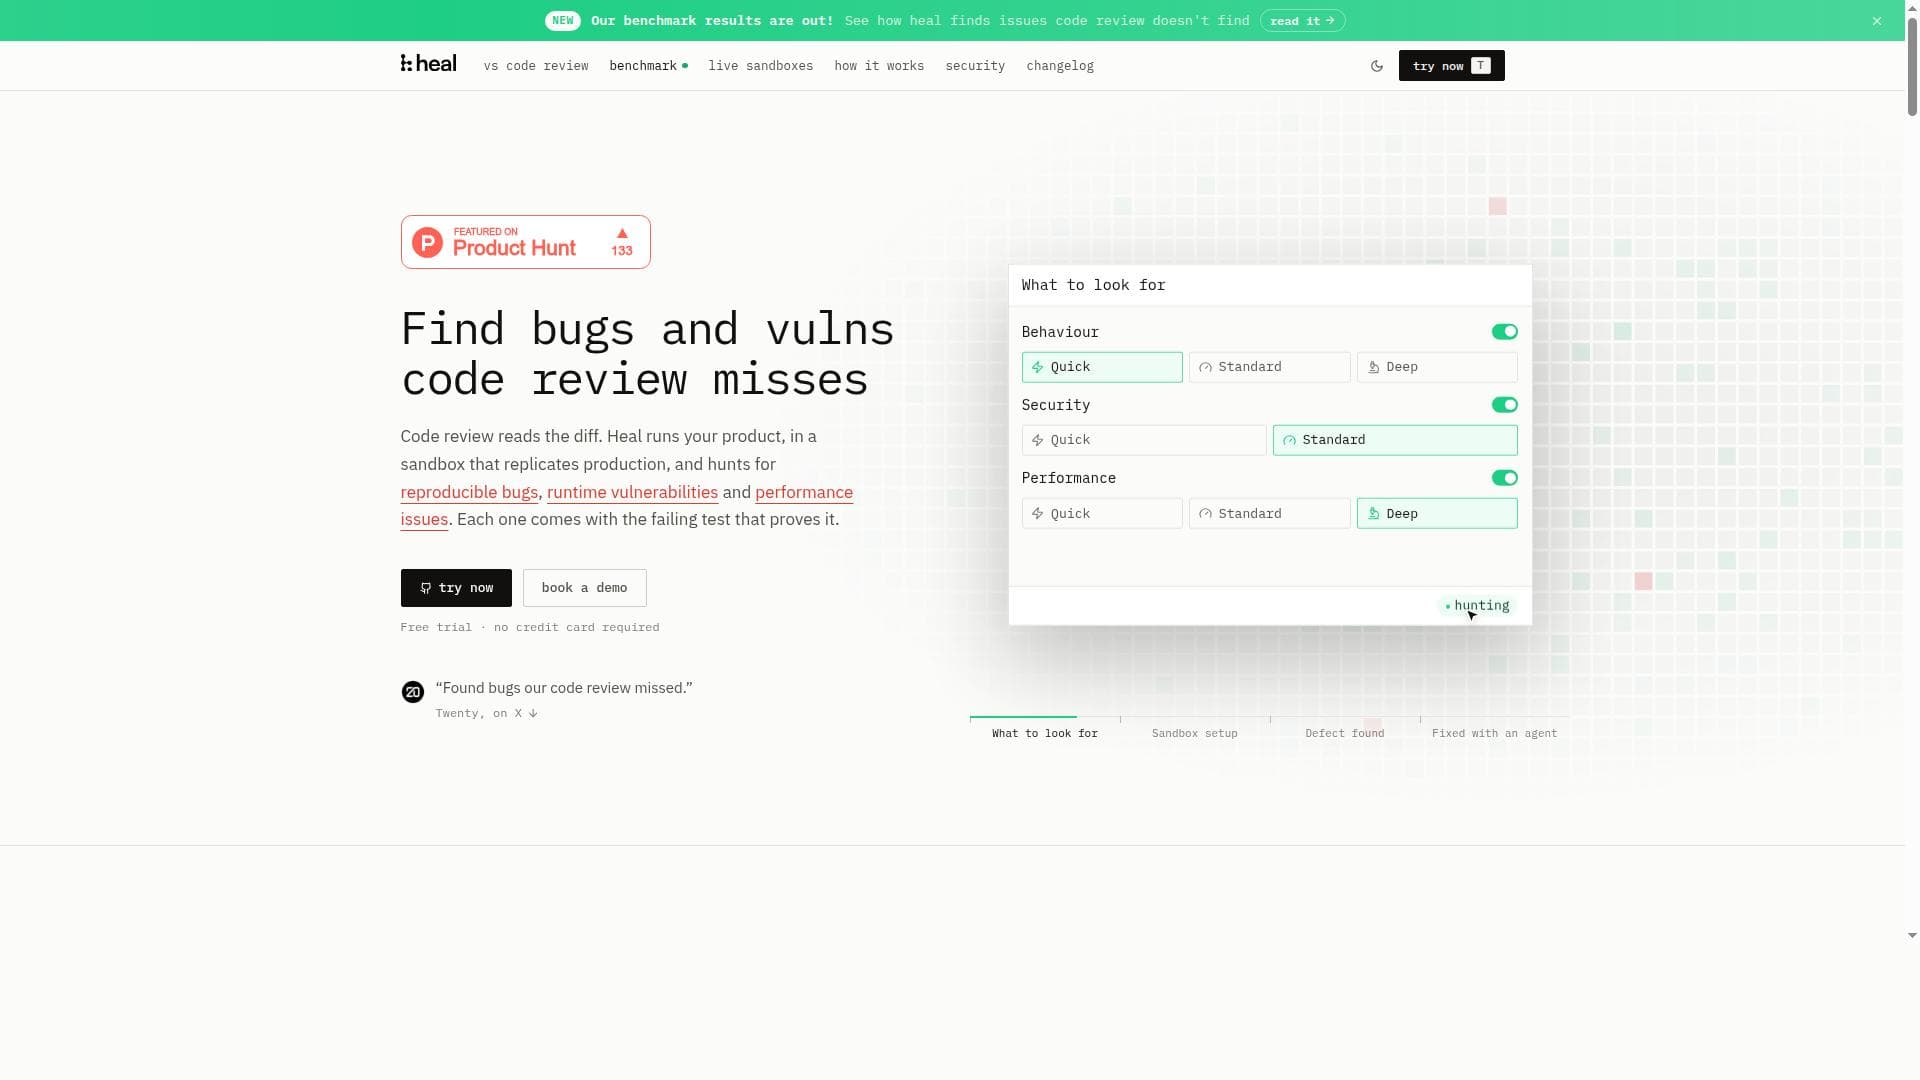
Task: Select Quick depth for Performance
Action: click(1102, 513)
